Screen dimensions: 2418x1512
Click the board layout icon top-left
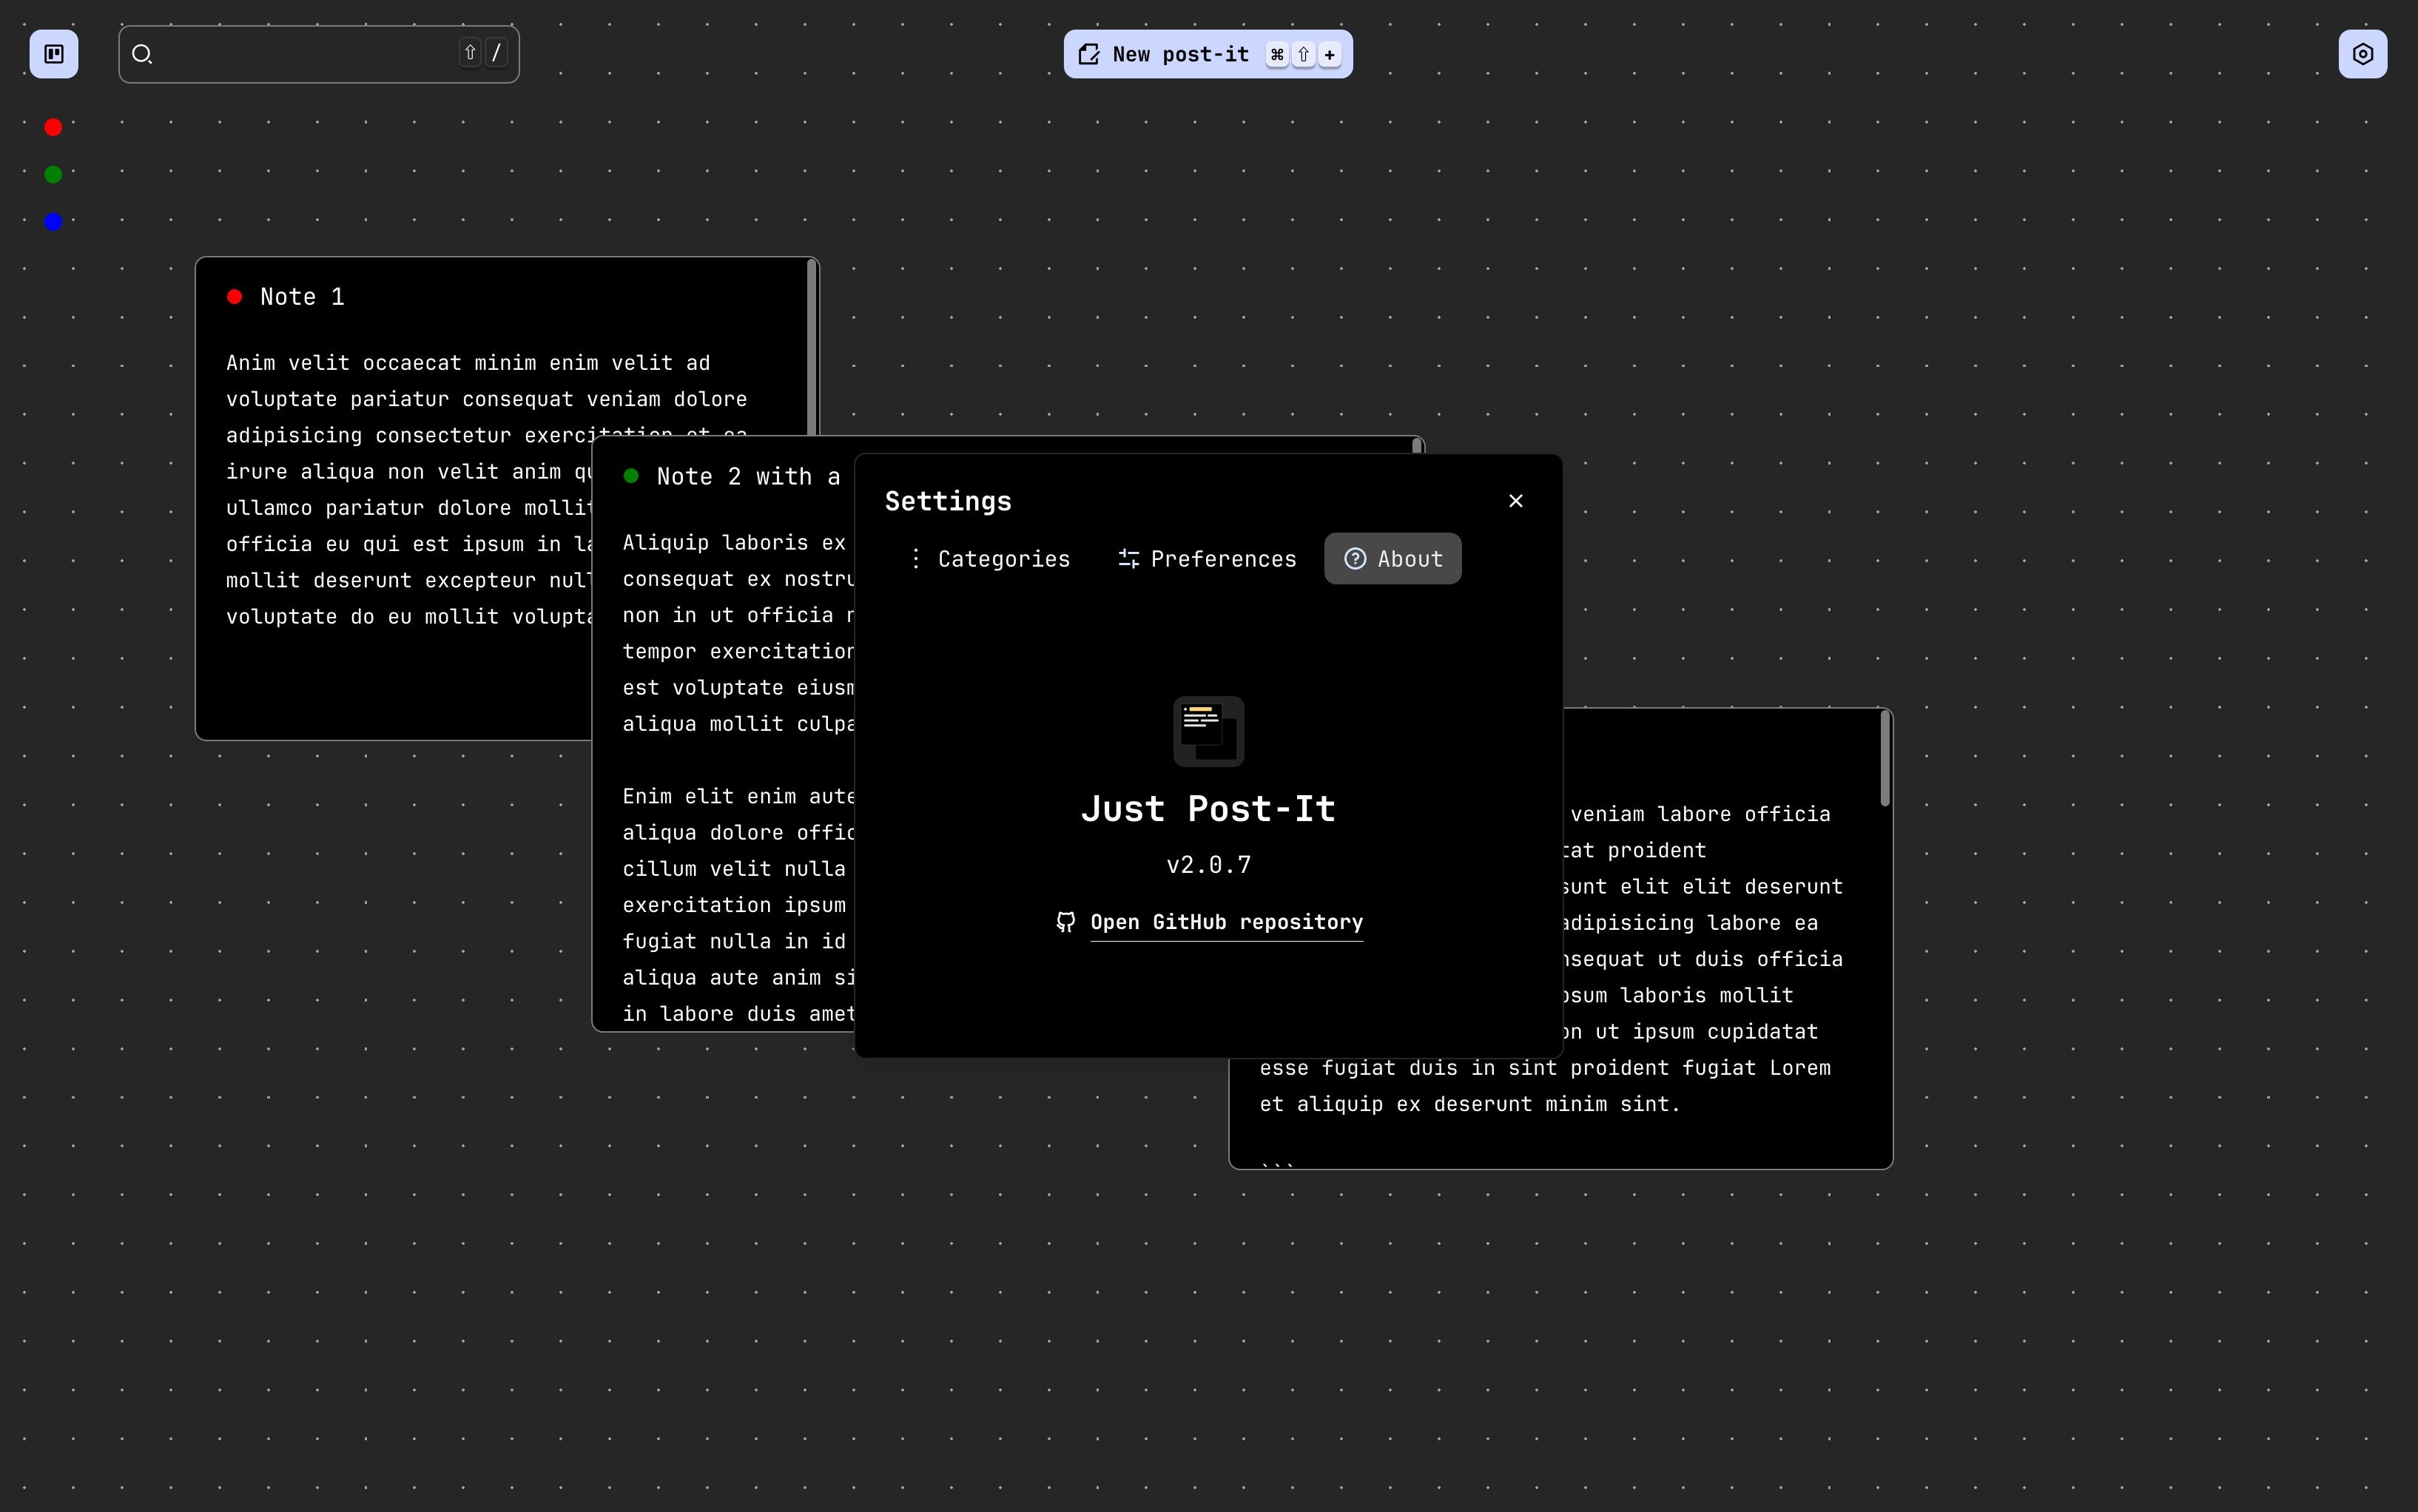point(54,54)
